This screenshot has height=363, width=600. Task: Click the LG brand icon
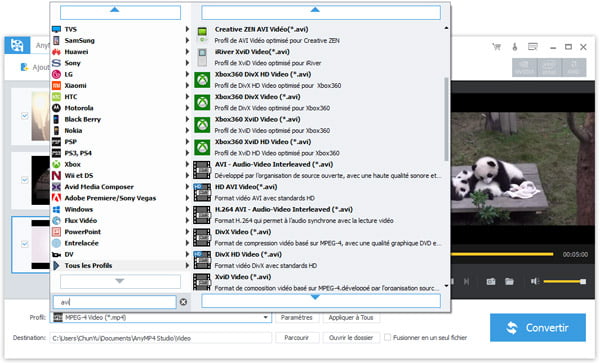pyautogui.click(x=56, y=74)
